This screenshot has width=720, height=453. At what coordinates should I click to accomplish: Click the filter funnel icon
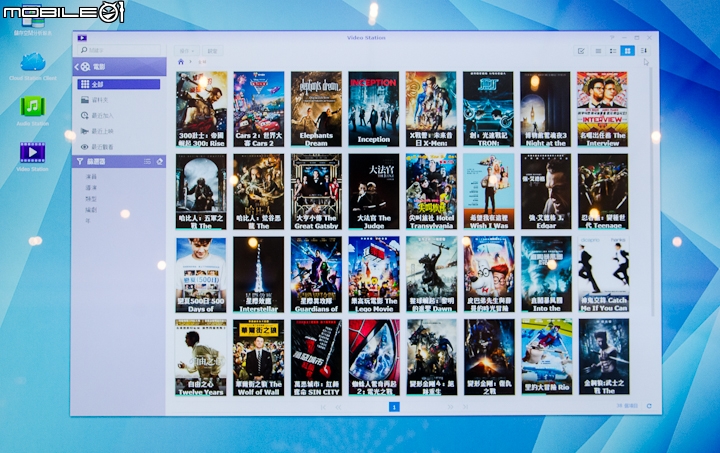pos(80,162)
